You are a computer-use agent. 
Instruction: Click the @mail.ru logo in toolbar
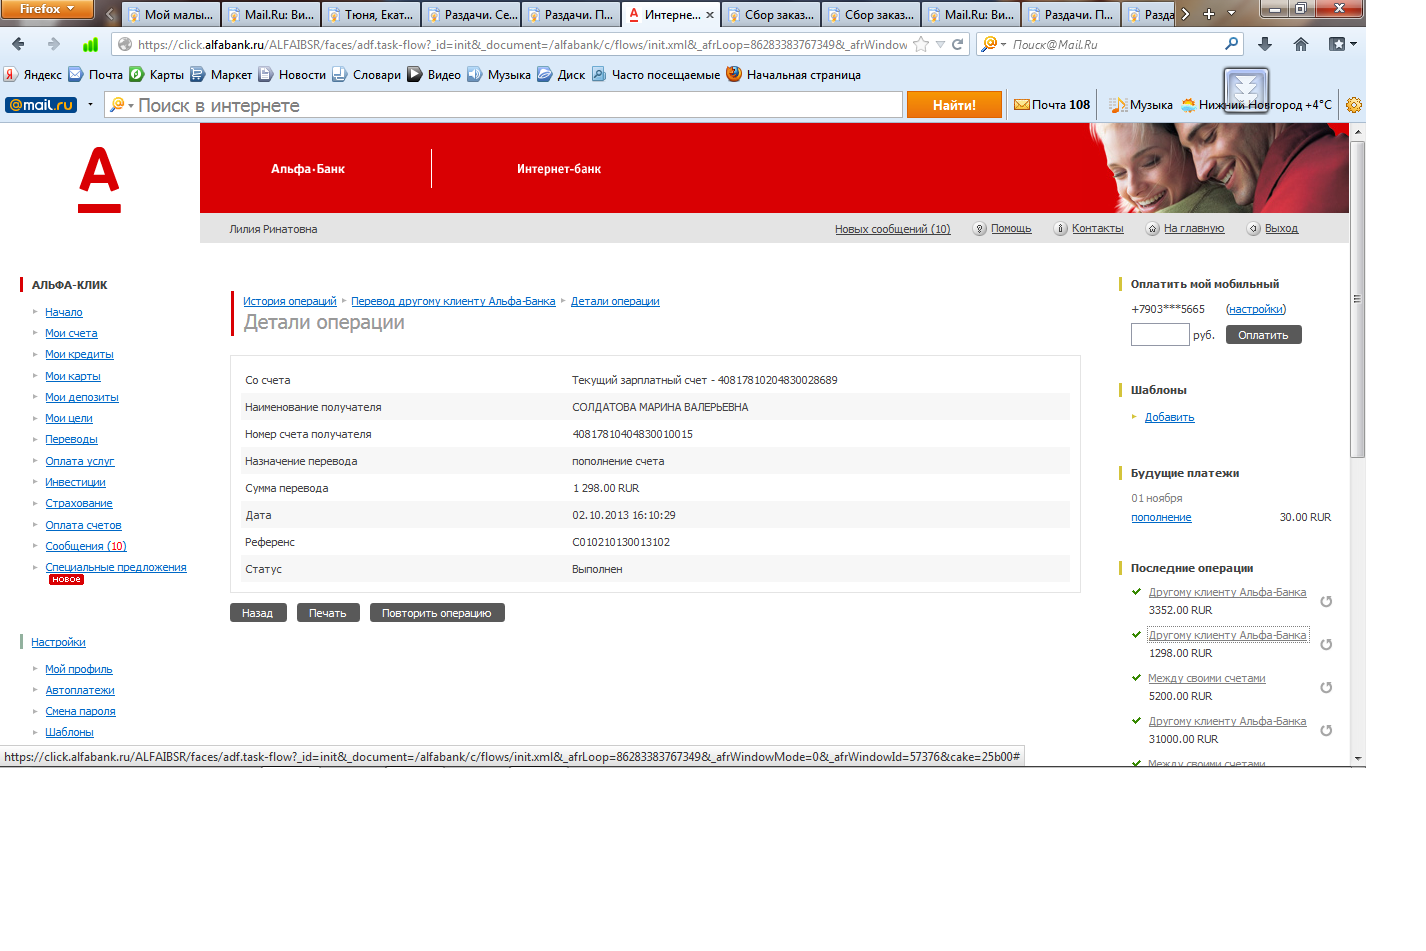pyautogui.click(x=41, y=105)
